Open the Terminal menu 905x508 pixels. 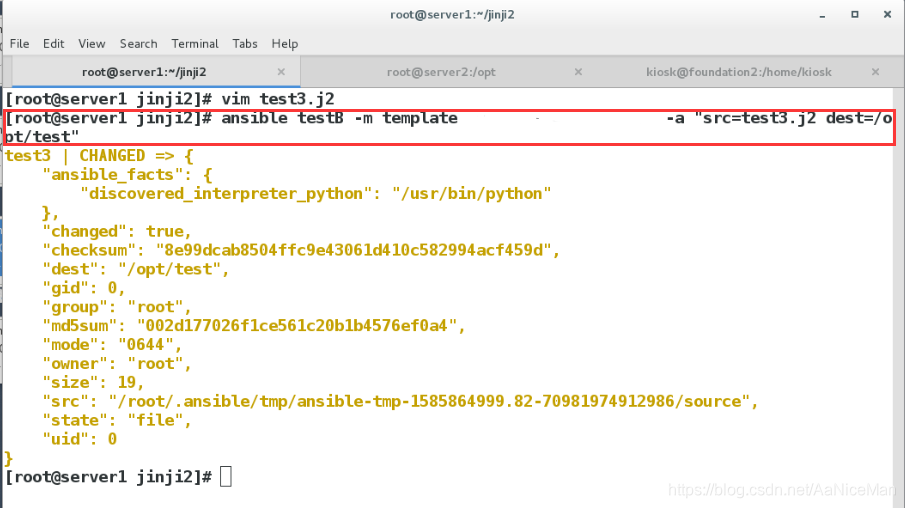[195, 44]
